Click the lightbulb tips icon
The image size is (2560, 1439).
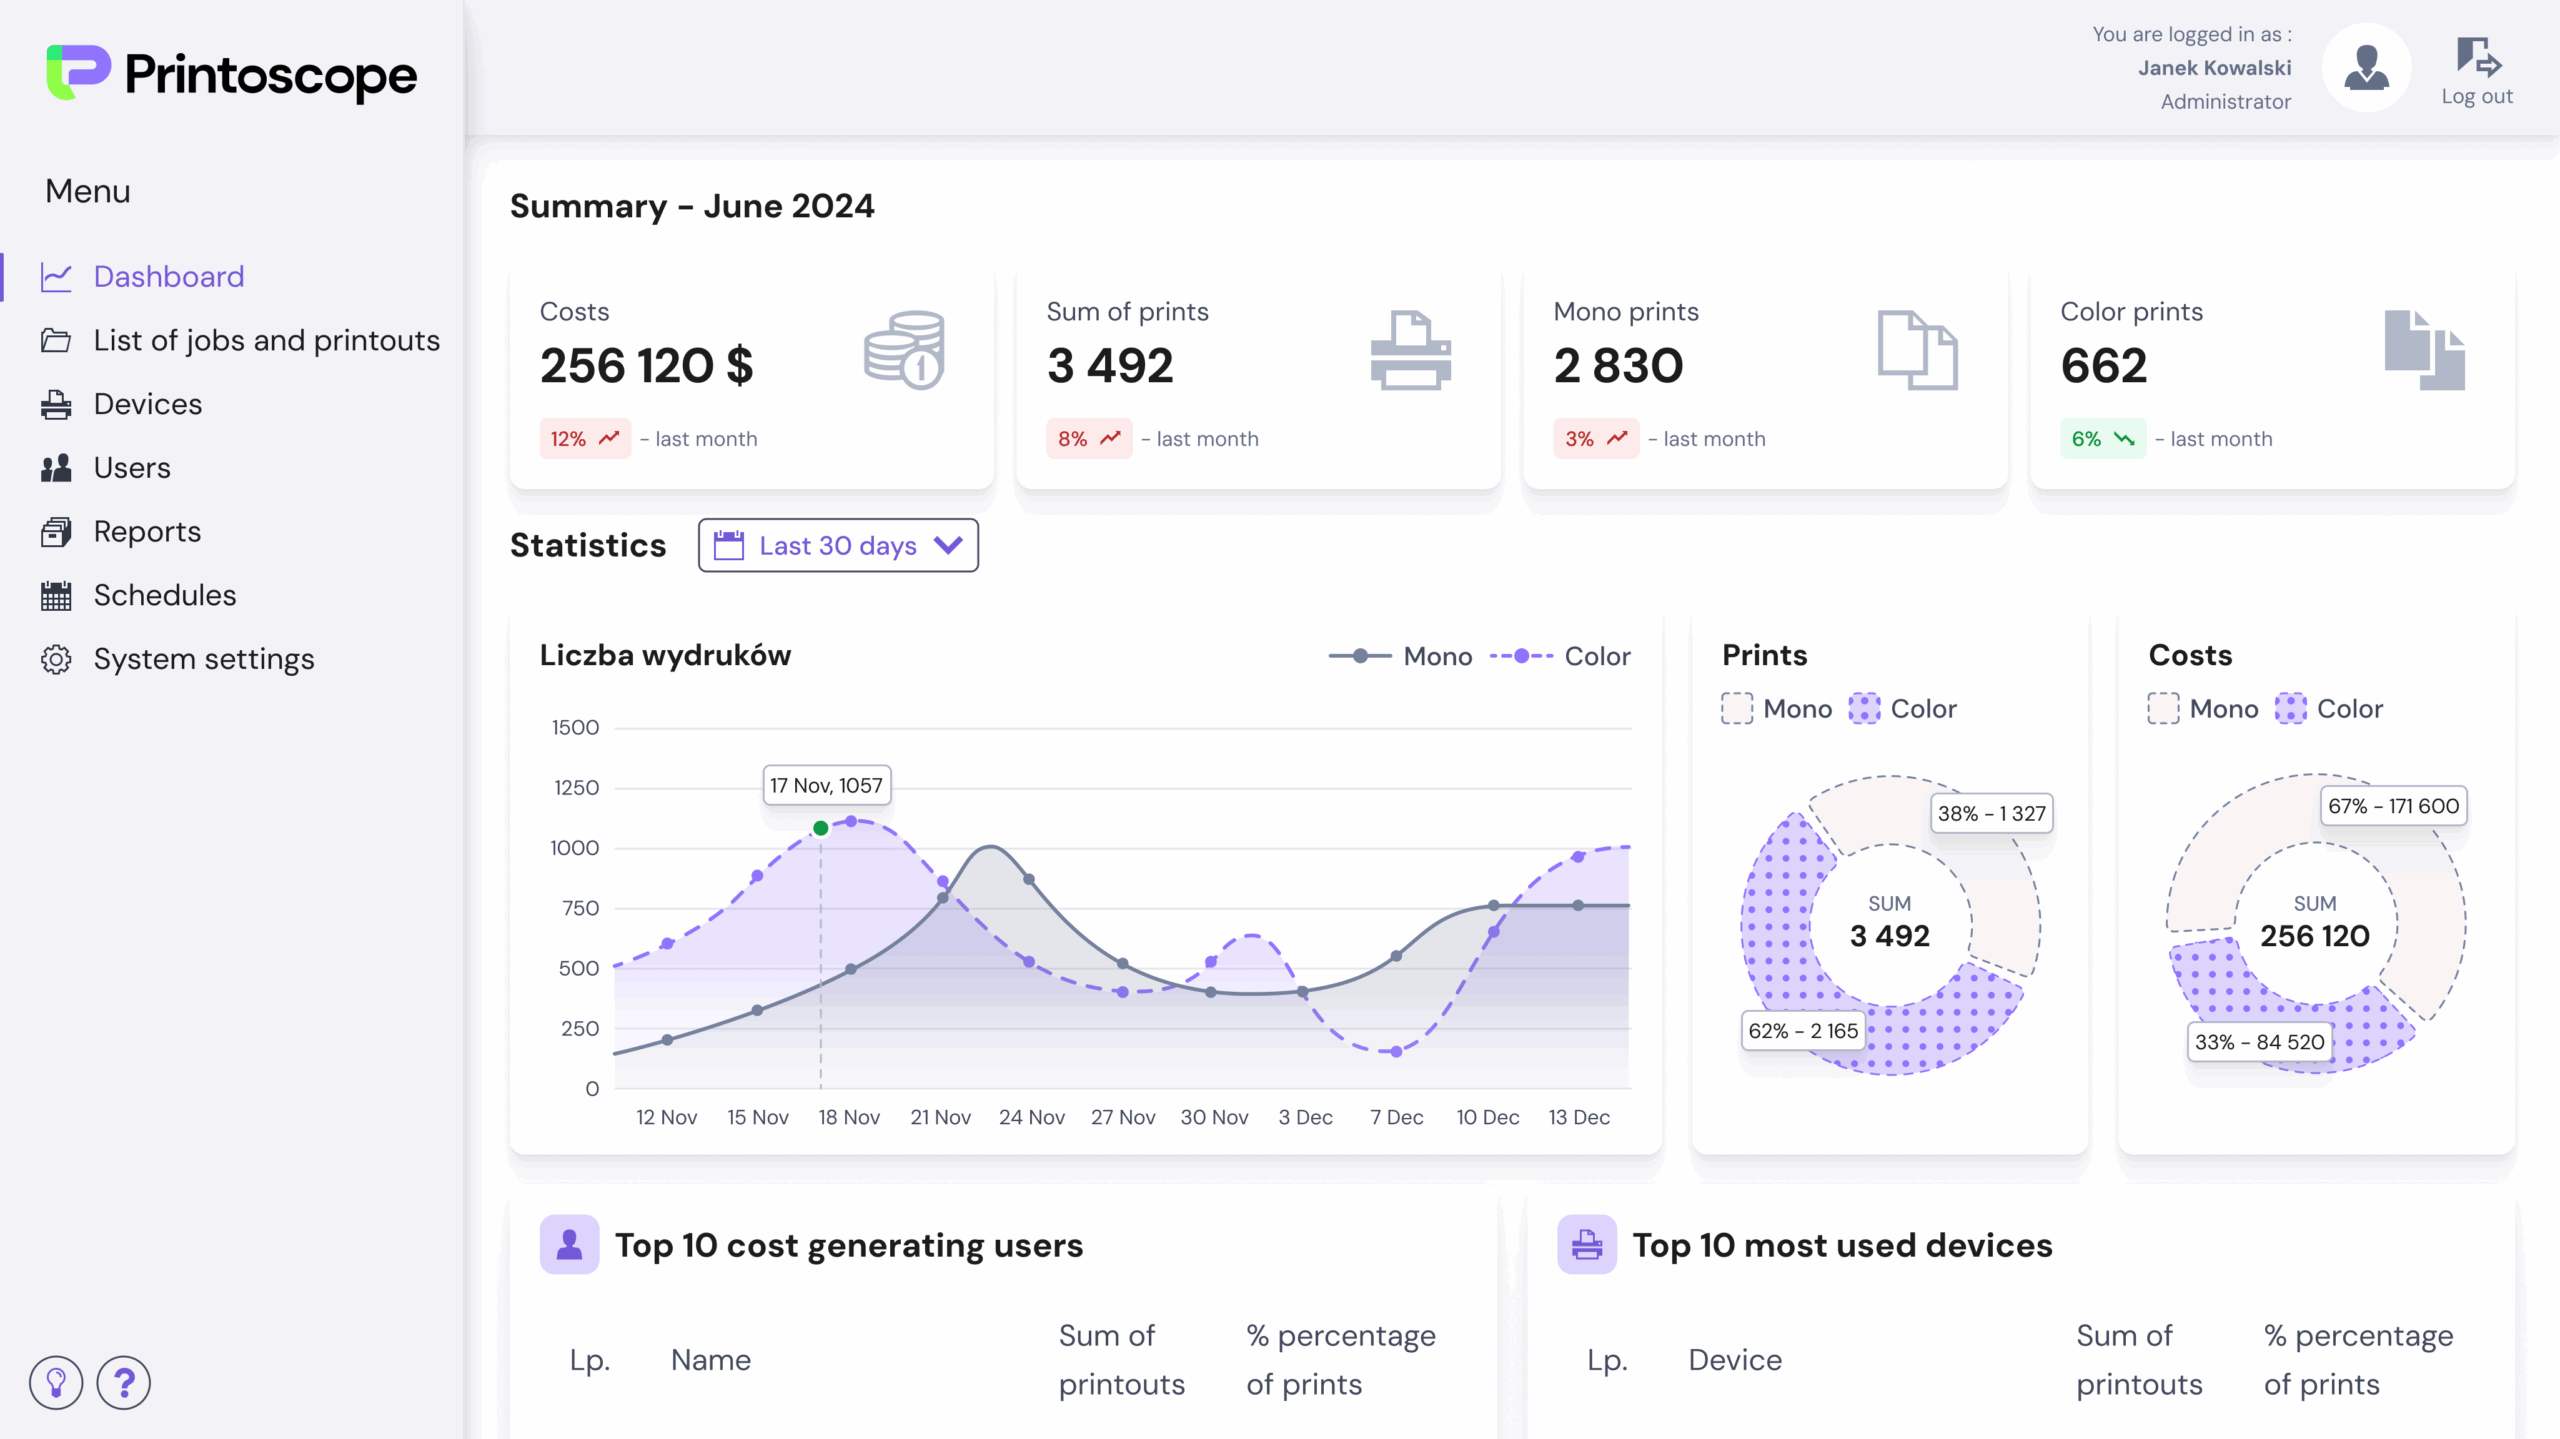point(56,1383)
